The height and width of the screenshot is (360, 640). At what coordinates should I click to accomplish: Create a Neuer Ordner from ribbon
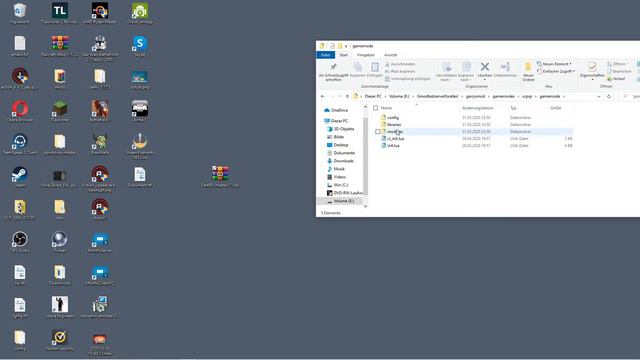click(x=528, y=72)
